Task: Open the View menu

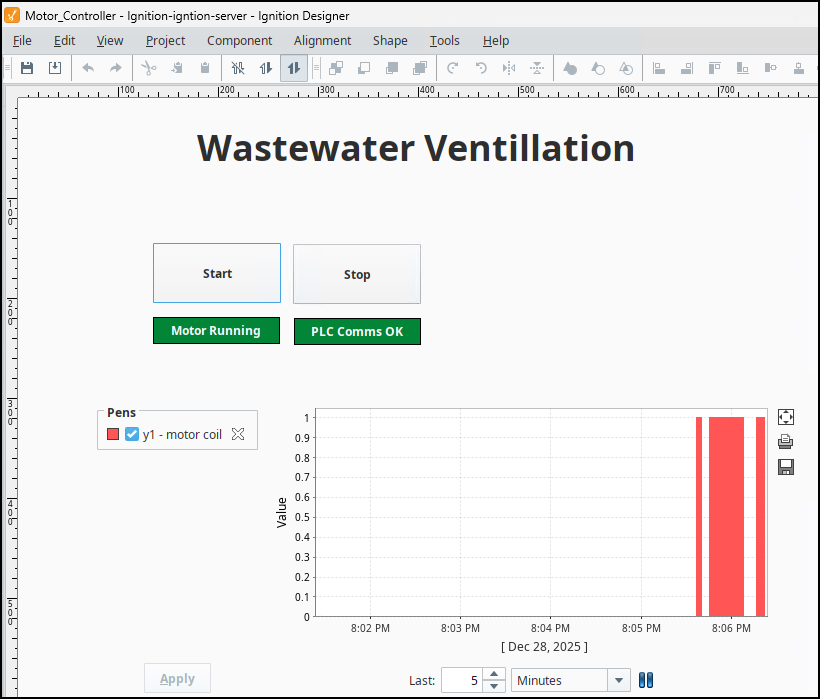Action: tap(110, 41)
